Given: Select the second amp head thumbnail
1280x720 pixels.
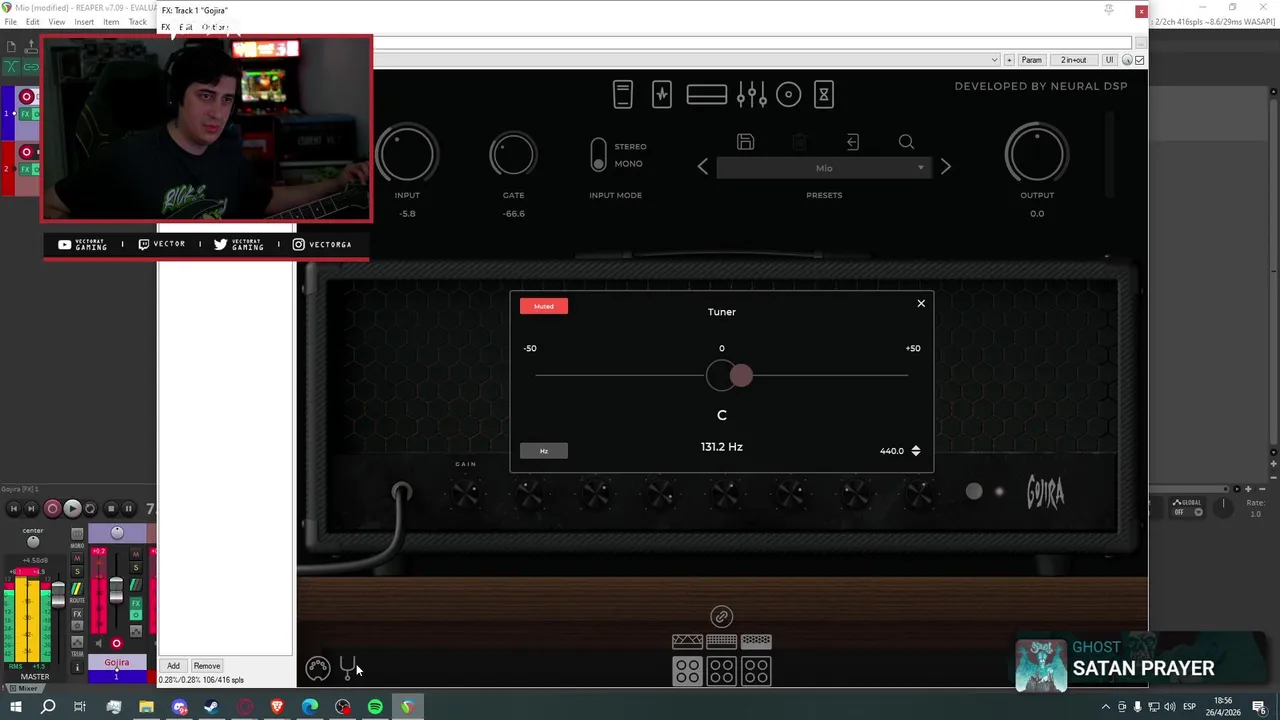Looking at the screenshot, I should coord(721,641).
